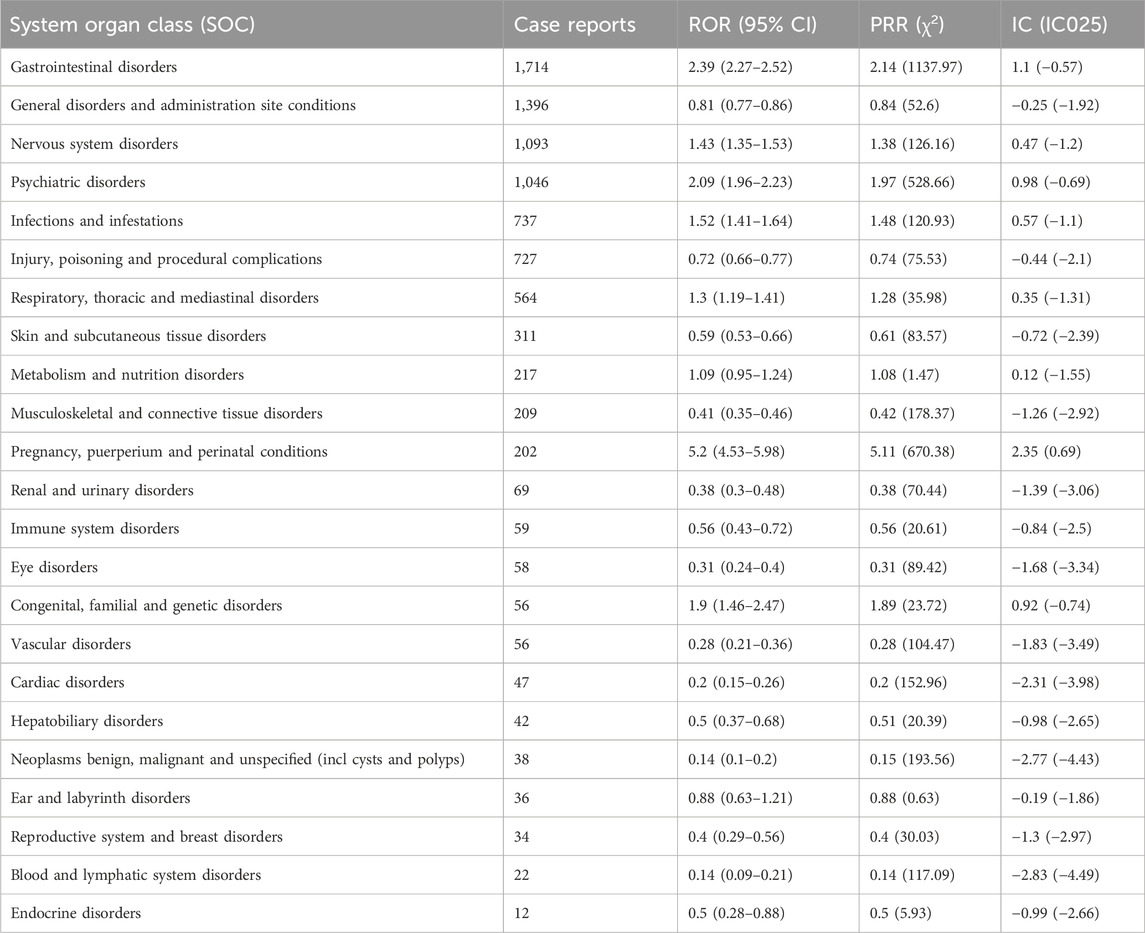Viewport: 1145px width, 933px height.
Task: Select 'Pregnancy, puerperium and perinatal conditions'
Action: point(169,451)
